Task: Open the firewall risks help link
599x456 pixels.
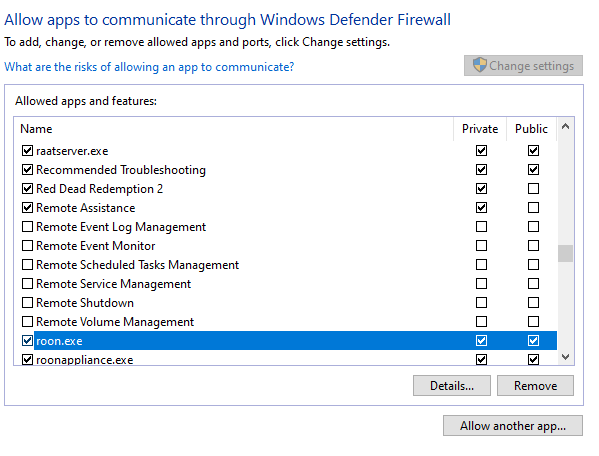Action: 149,67
